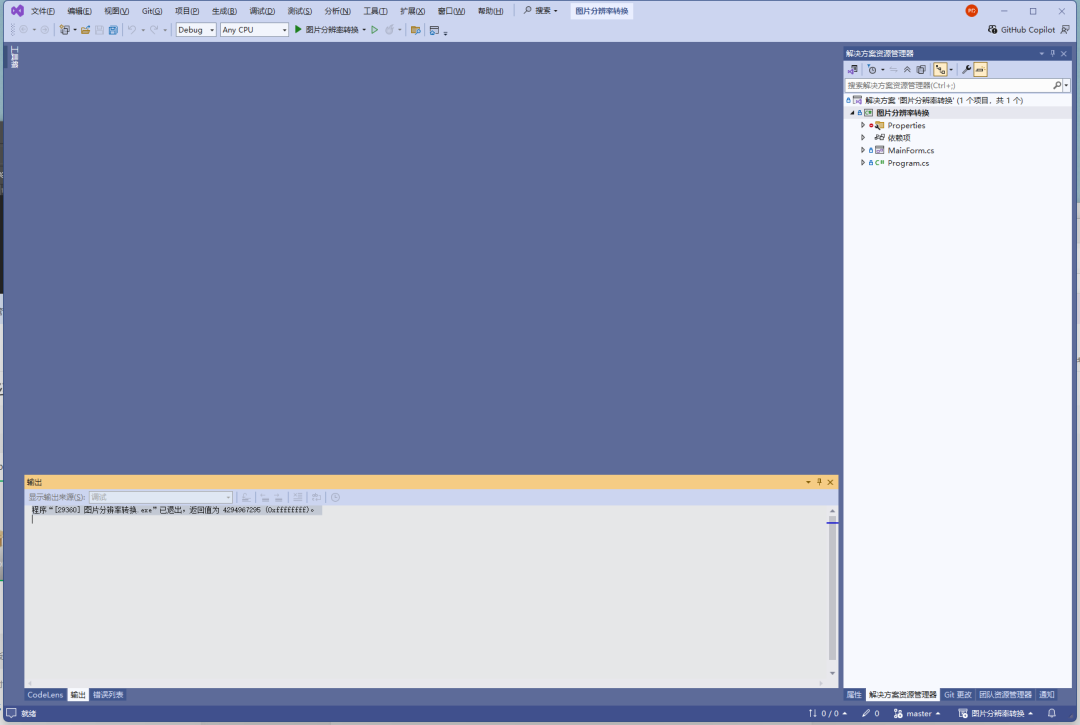Viewport: 1080px width, 725px height.
Task: Expand the 依赖项 dependencies node
Action: coord(862,138)
